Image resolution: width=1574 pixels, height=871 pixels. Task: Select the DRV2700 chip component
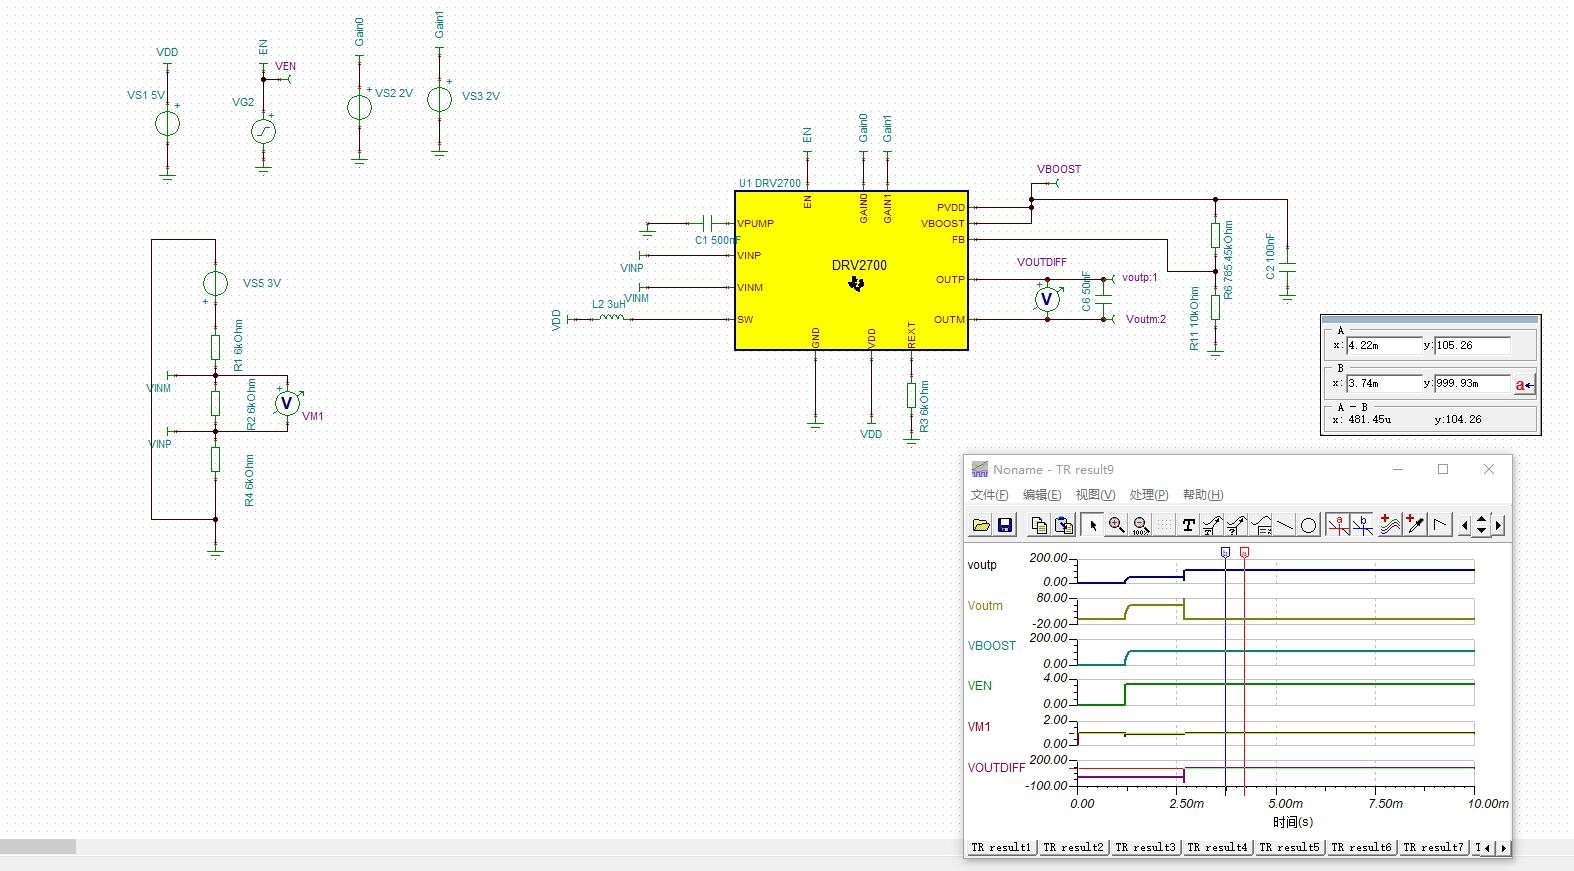pyautogui.click(x=851, y=271)
